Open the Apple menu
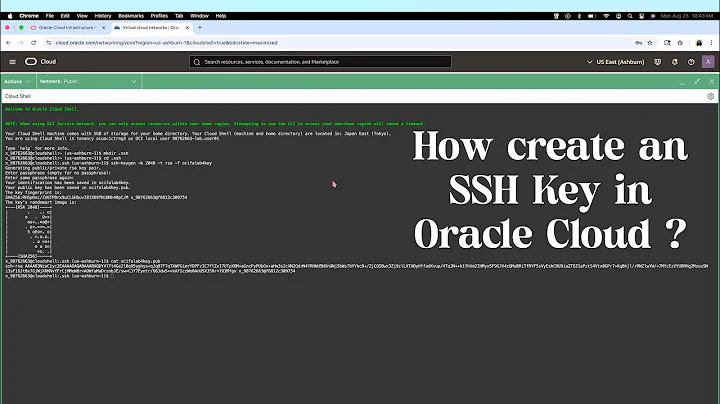Image resolution: width=720 pixels, height=404 pixels. coord(10,16)
